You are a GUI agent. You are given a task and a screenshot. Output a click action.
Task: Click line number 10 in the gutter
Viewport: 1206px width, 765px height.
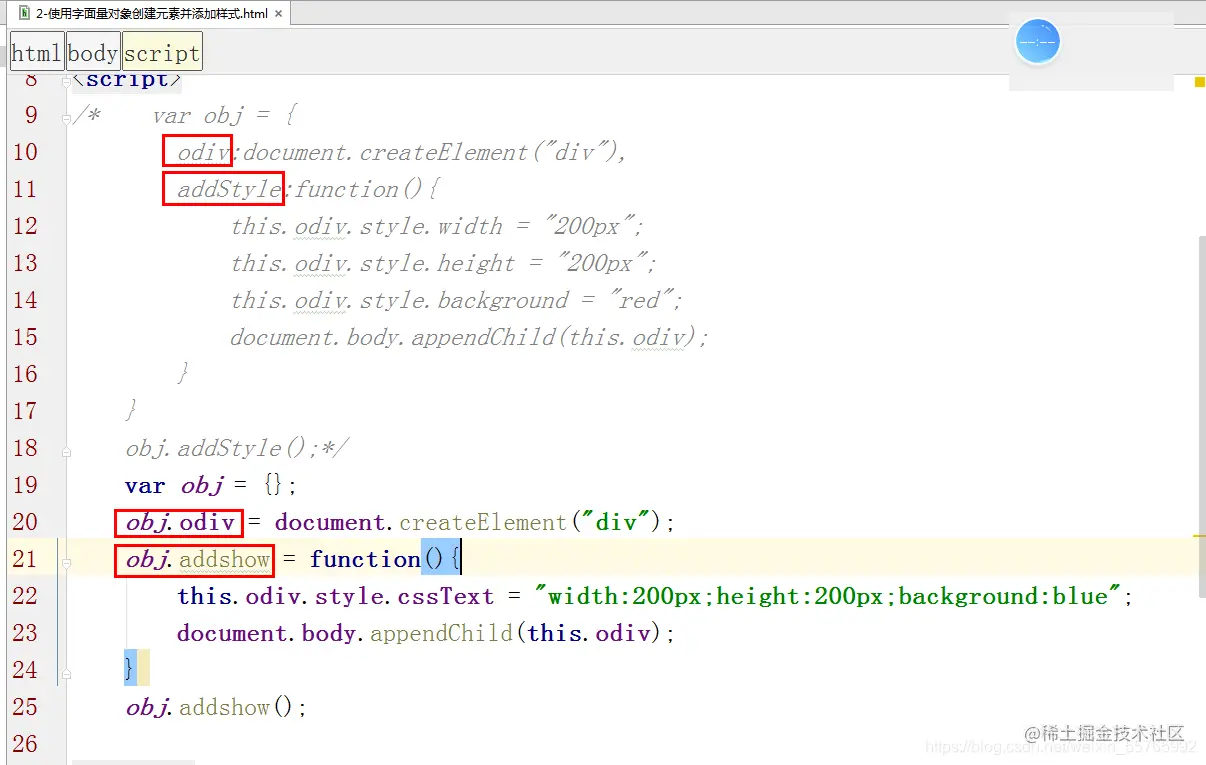tap(25, 152)
